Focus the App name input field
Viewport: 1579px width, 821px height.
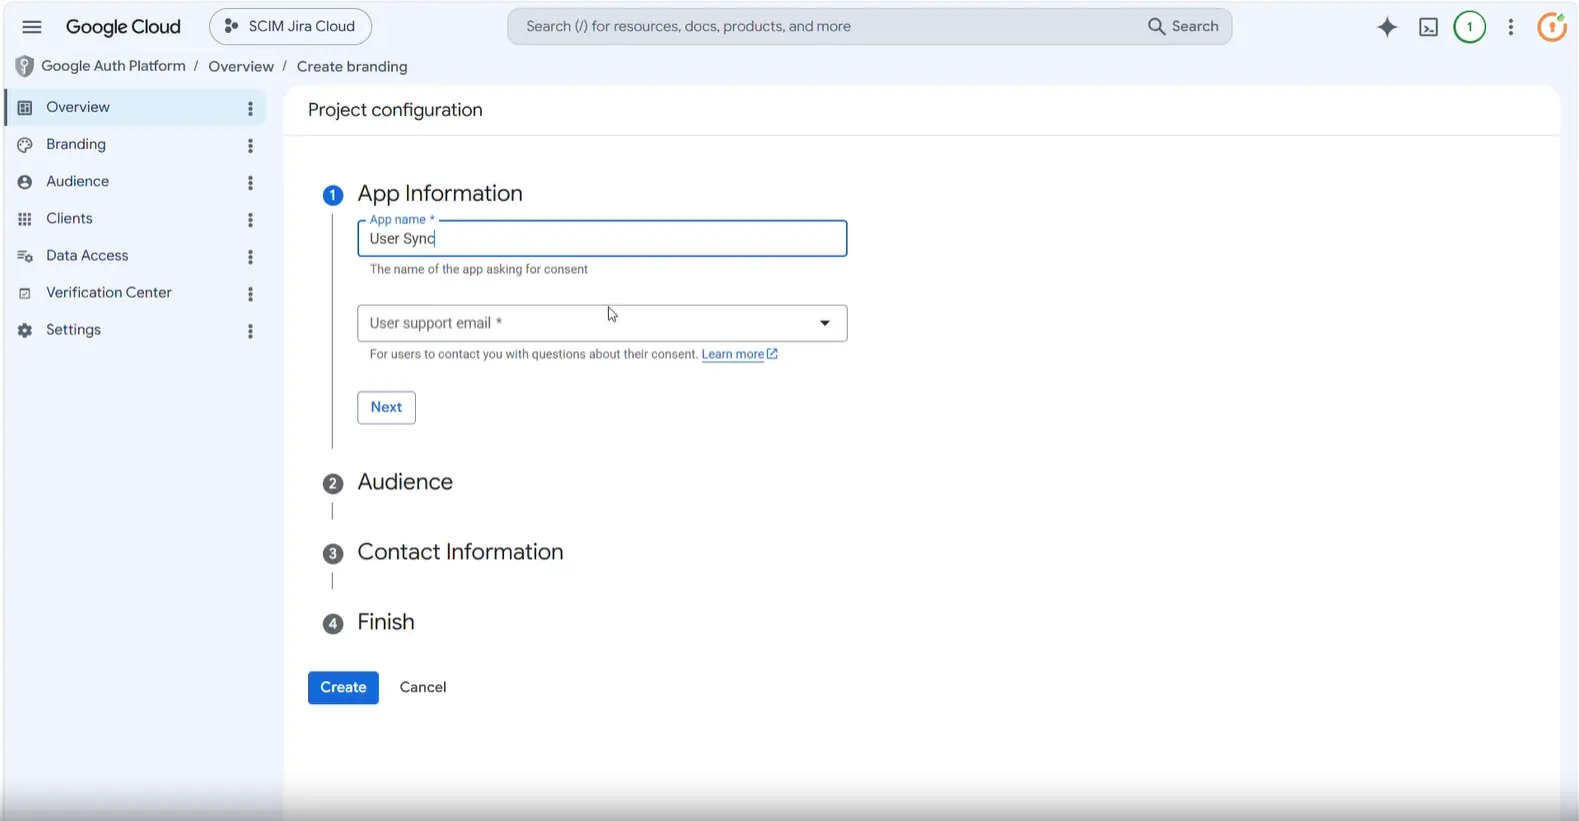click(602, 238)
